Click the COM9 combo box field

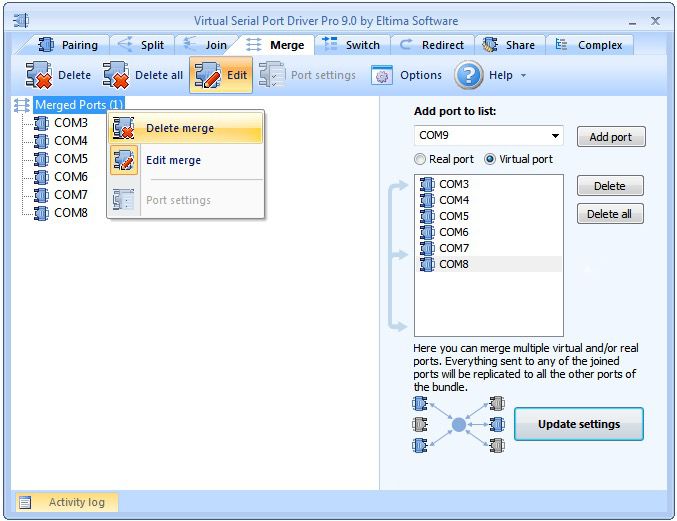488,136
